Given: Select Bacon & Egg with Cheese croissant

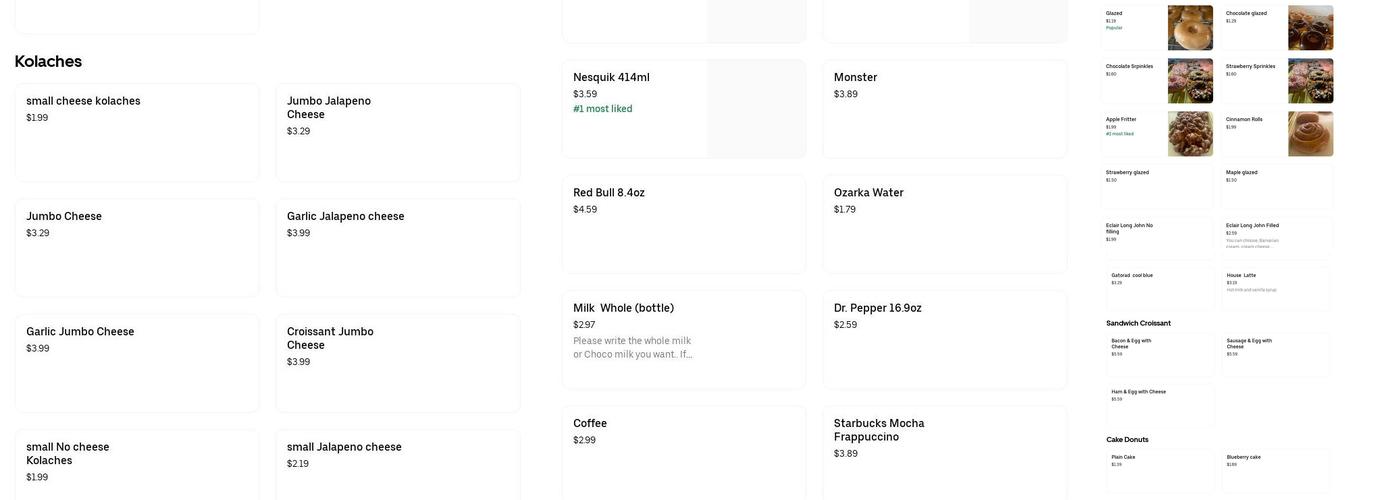Looking at the screenshot, I should click(x=1160, y=354).
